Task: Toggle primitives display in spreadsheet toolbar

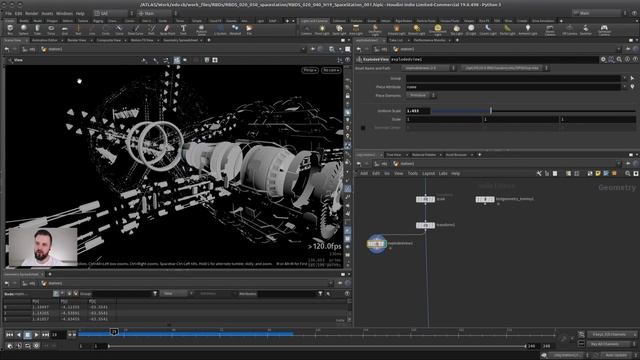Action: tap(69, 293)
